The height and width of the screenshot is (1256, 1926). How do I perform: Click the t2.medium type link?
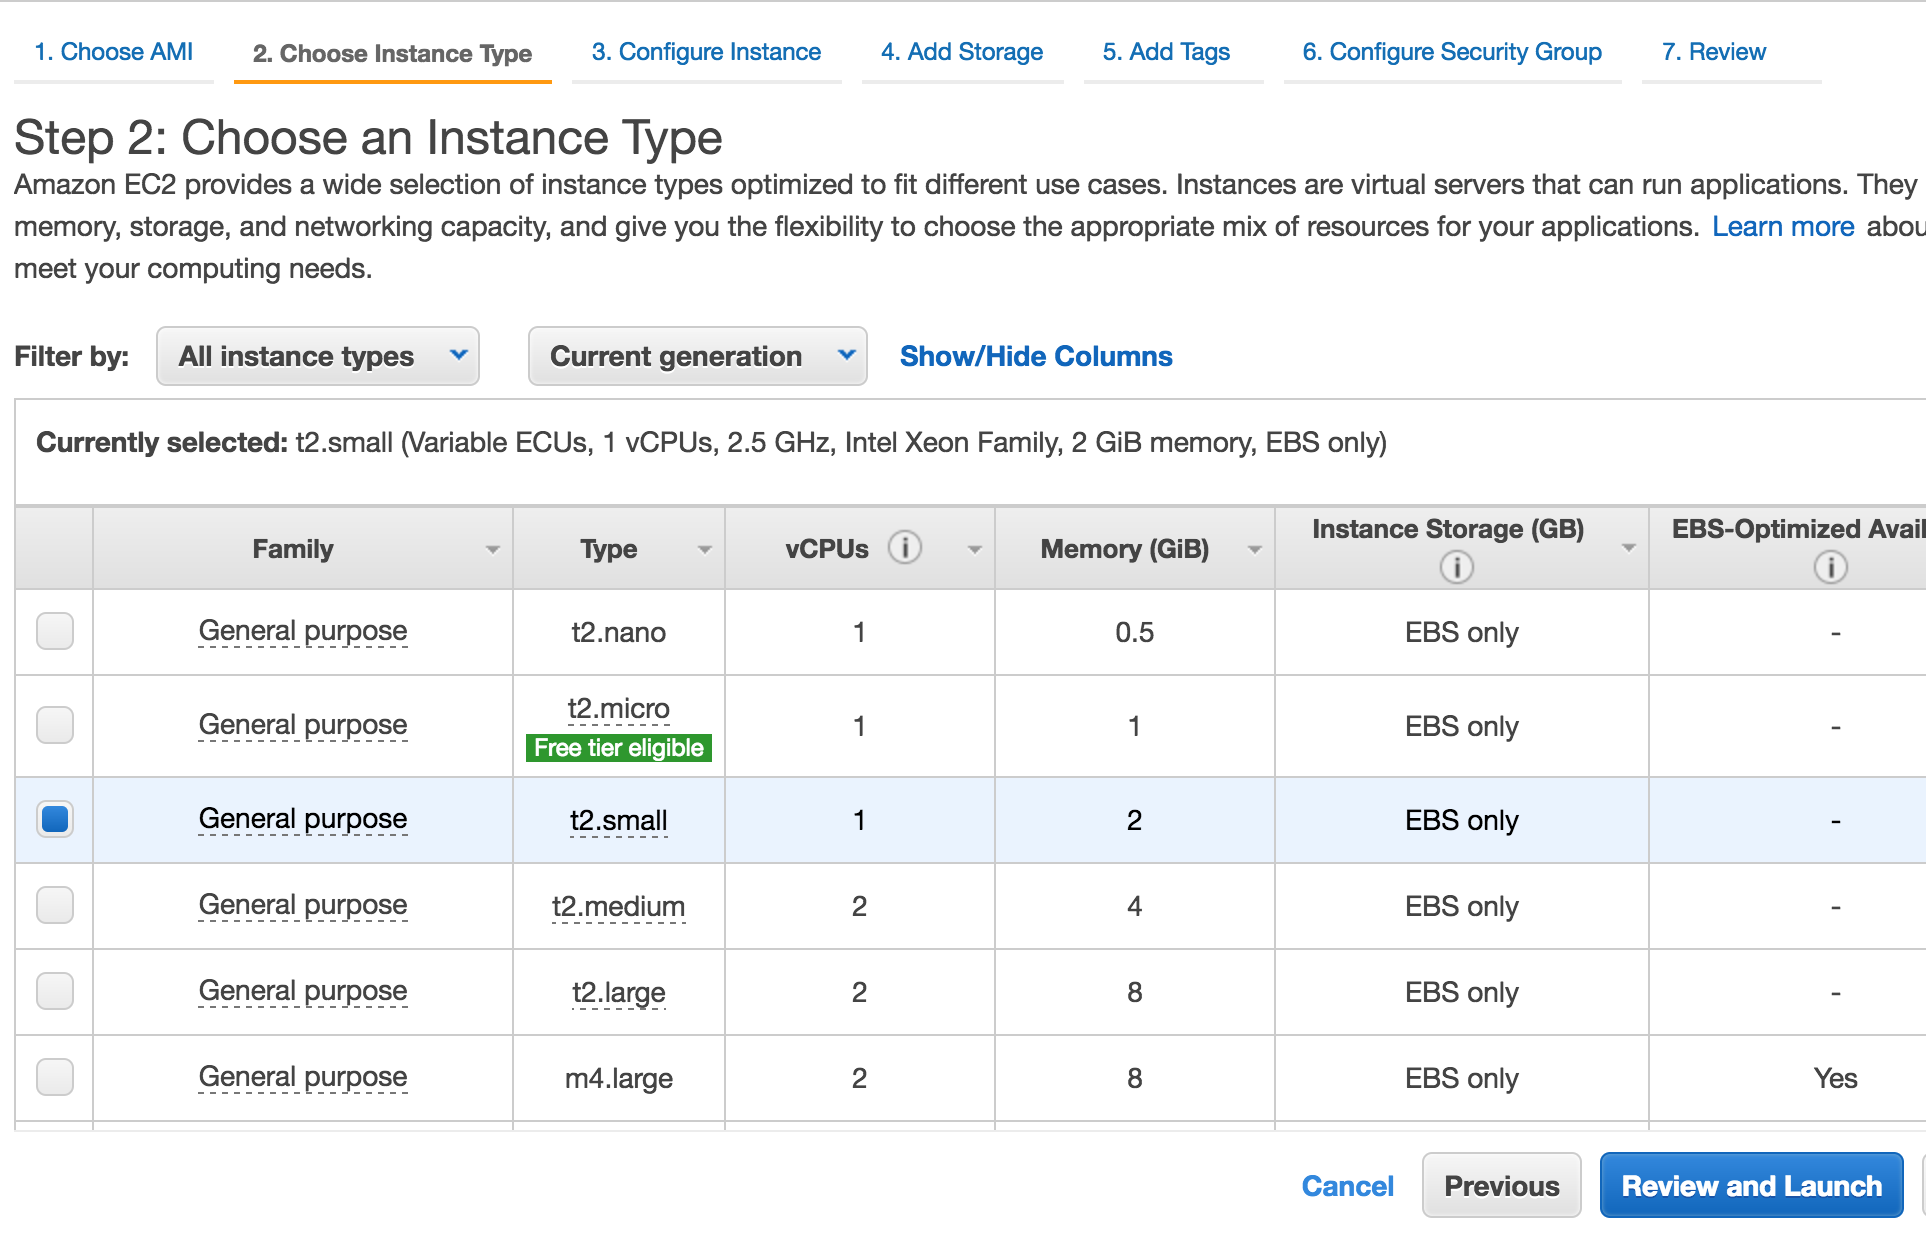[x=618, y=907]
